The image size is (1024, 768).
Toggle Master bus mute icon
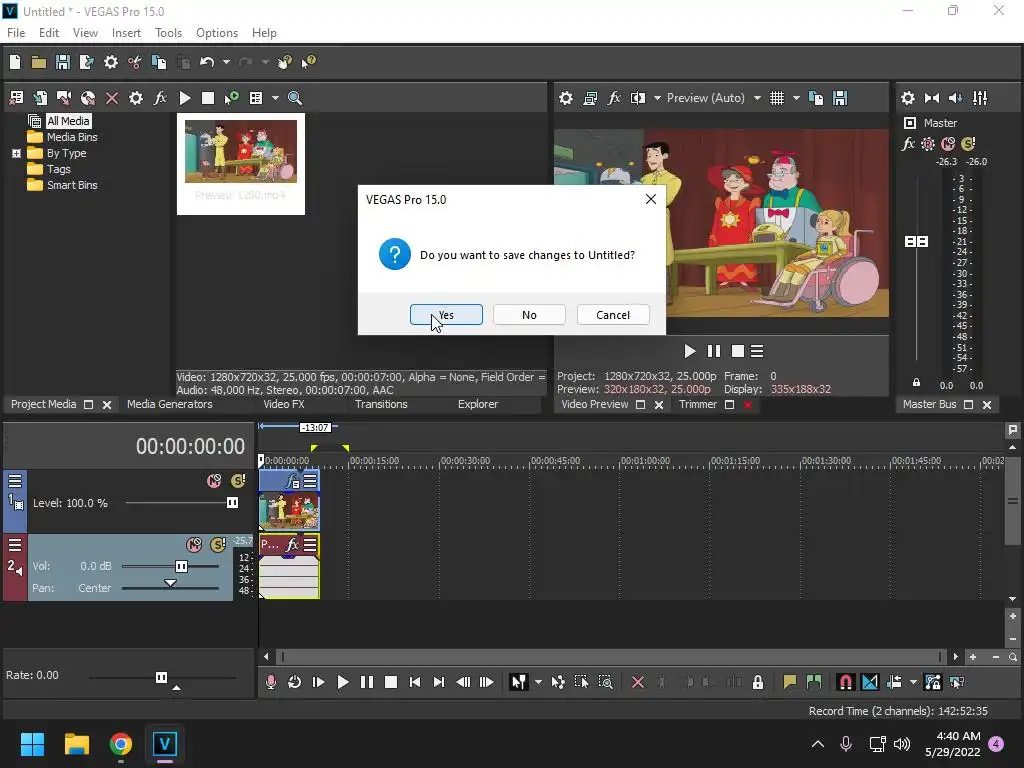click(x=948, y=144)
